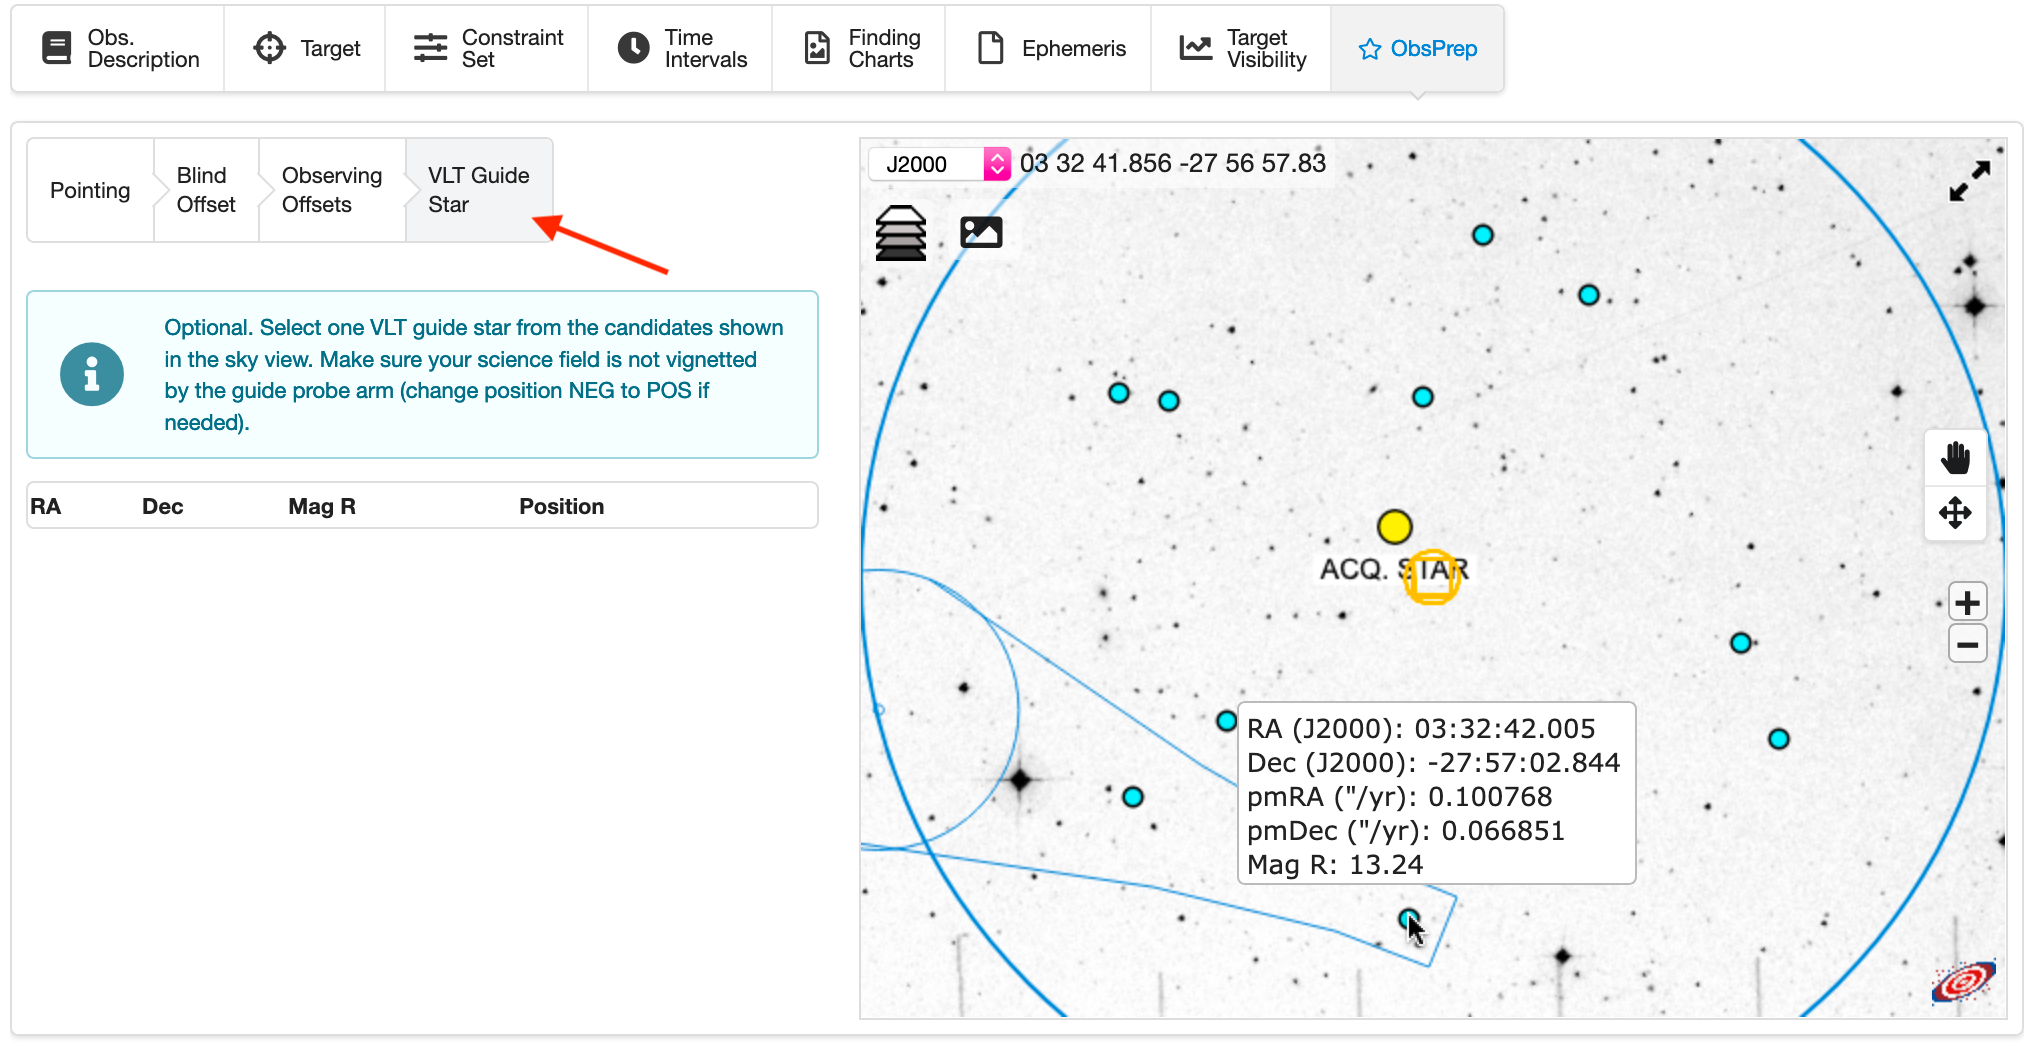
Task: Click the Aladin logo in corner
Action: (1963, 981)
